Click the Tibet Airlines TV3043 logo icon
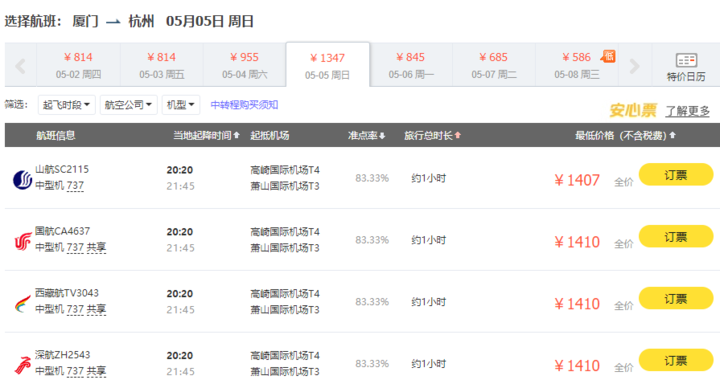 coord(22,304)
